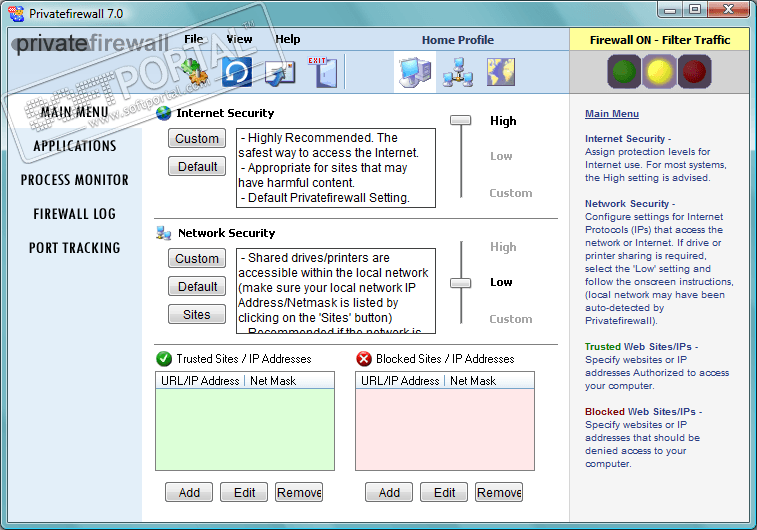The image size is (757, 530).
Task: Click the Network Security description text box
Action: pos(336,291)
